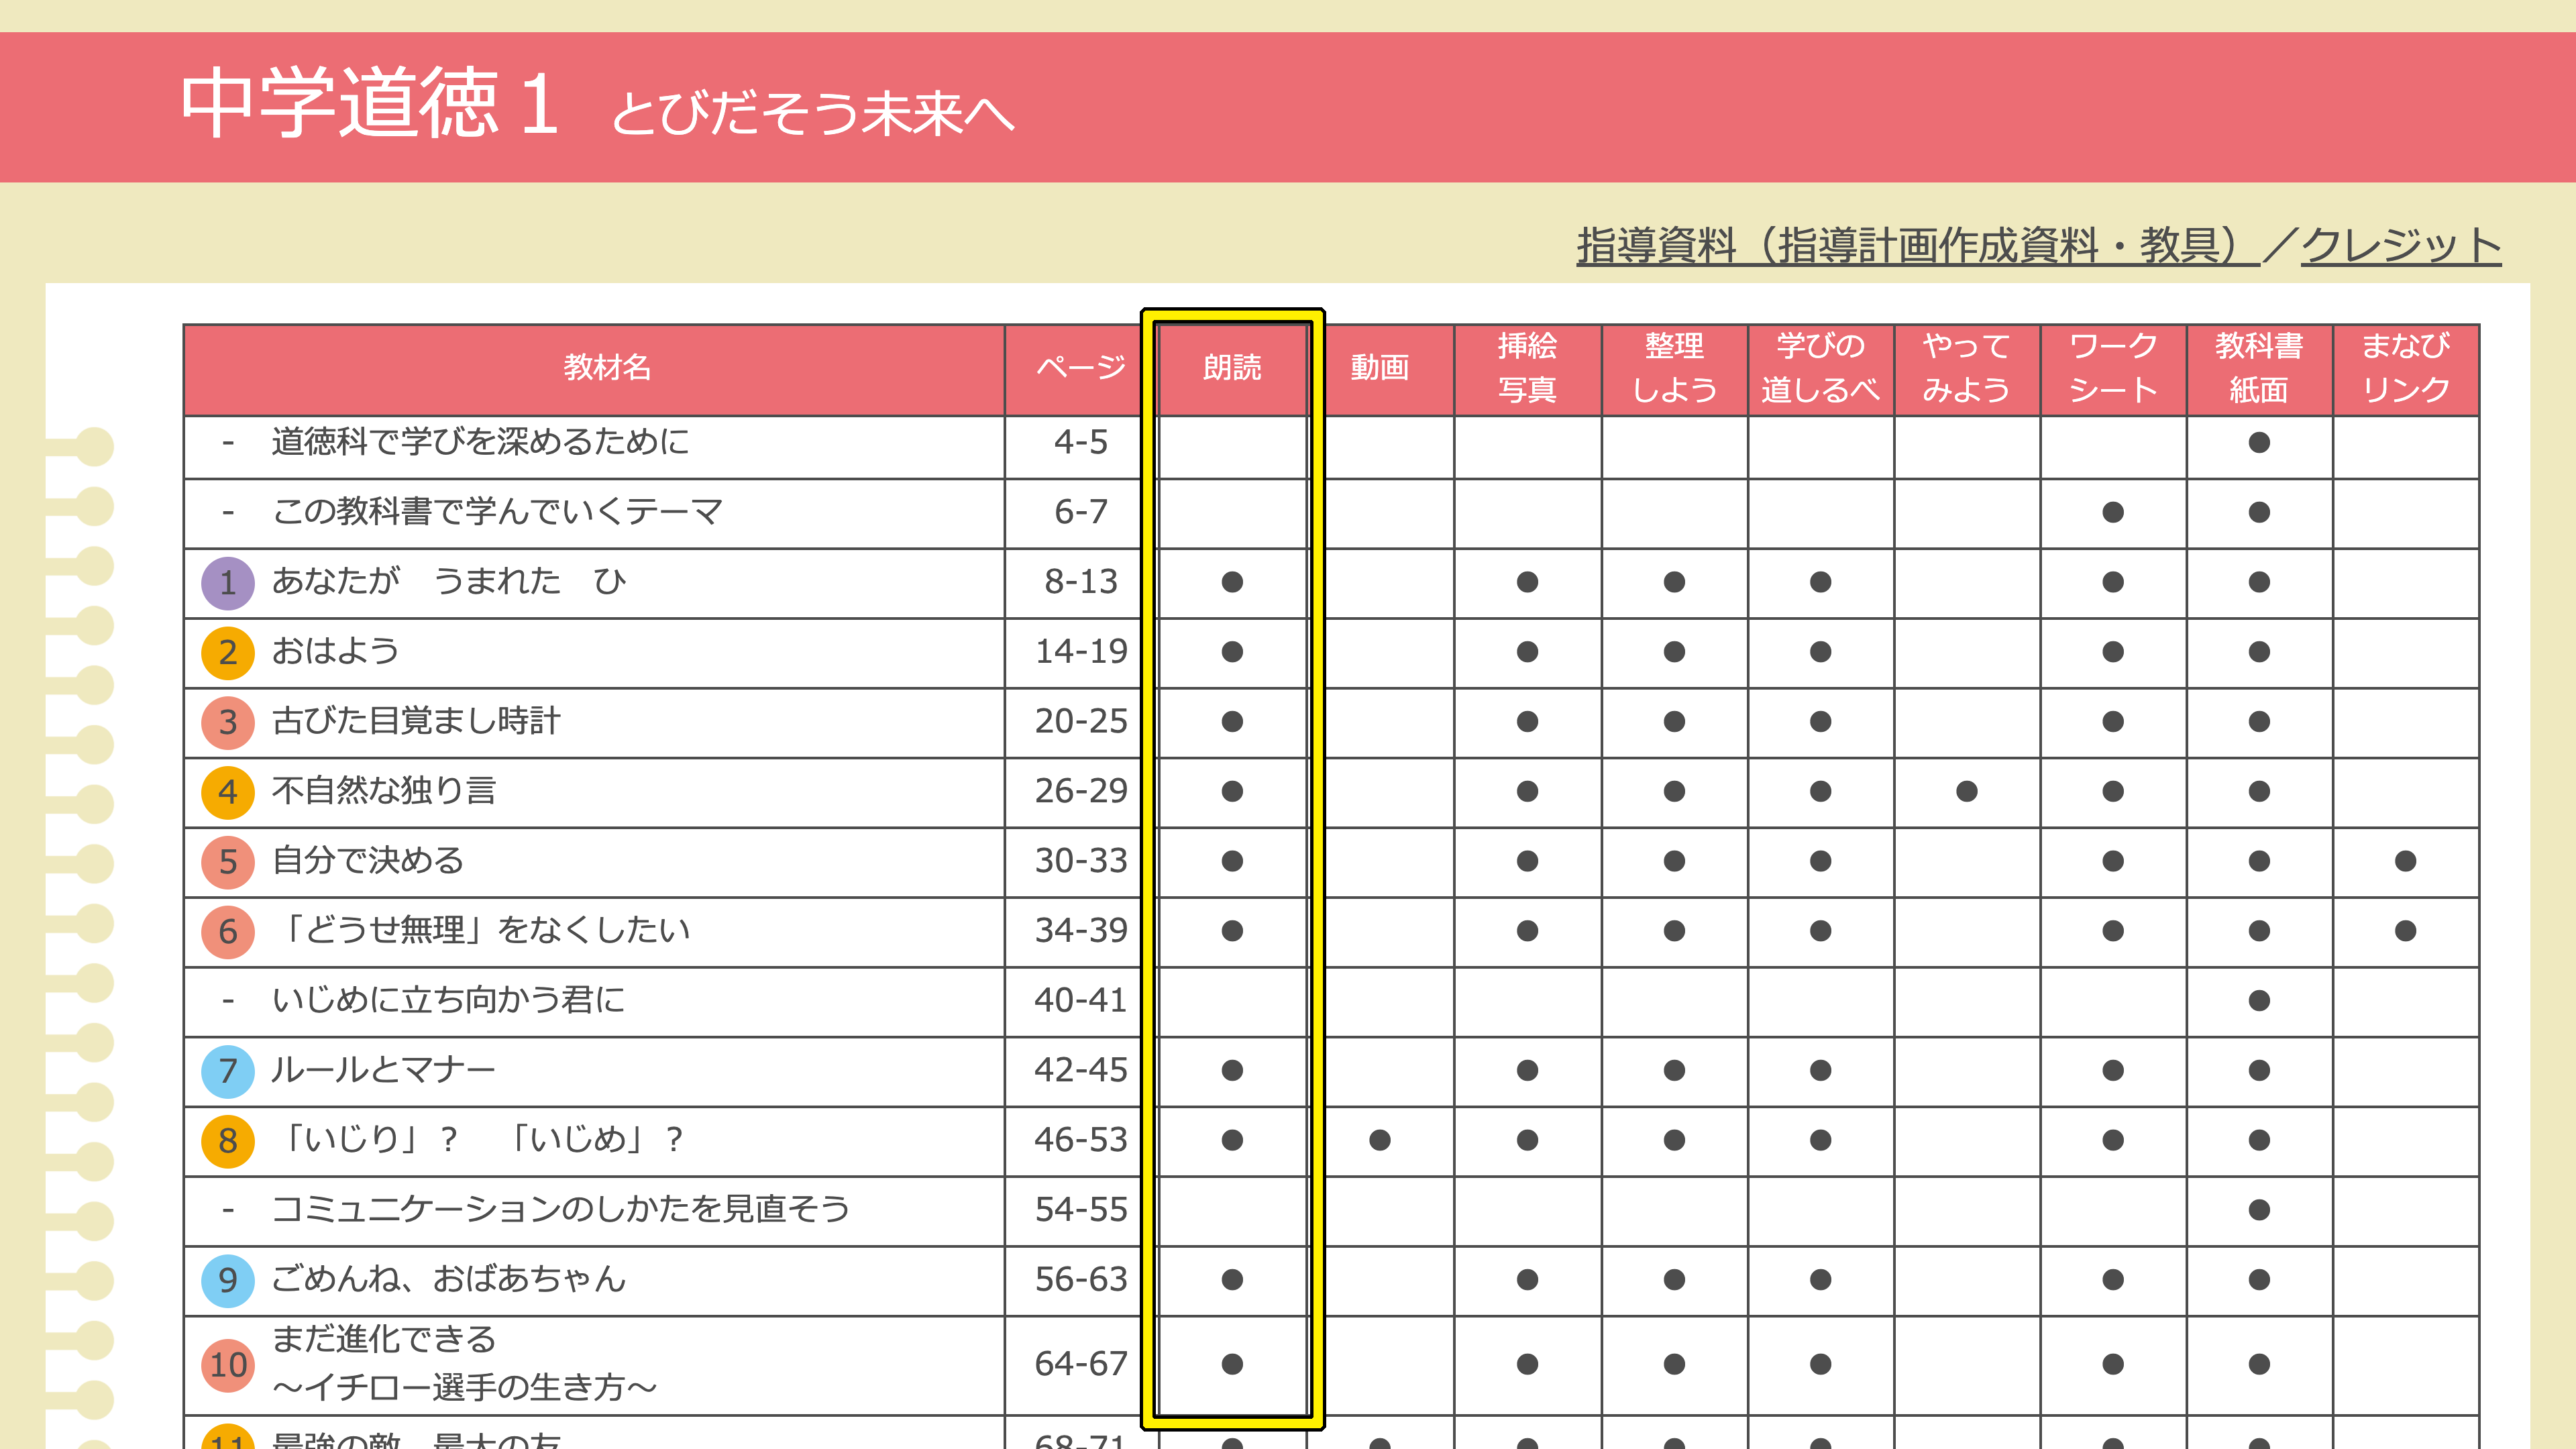Click the 教科書紙面 dot for コミュニケーションのしかたを見直そう
The width and height of the screenshot is (2576, 1449).
2259,1210
